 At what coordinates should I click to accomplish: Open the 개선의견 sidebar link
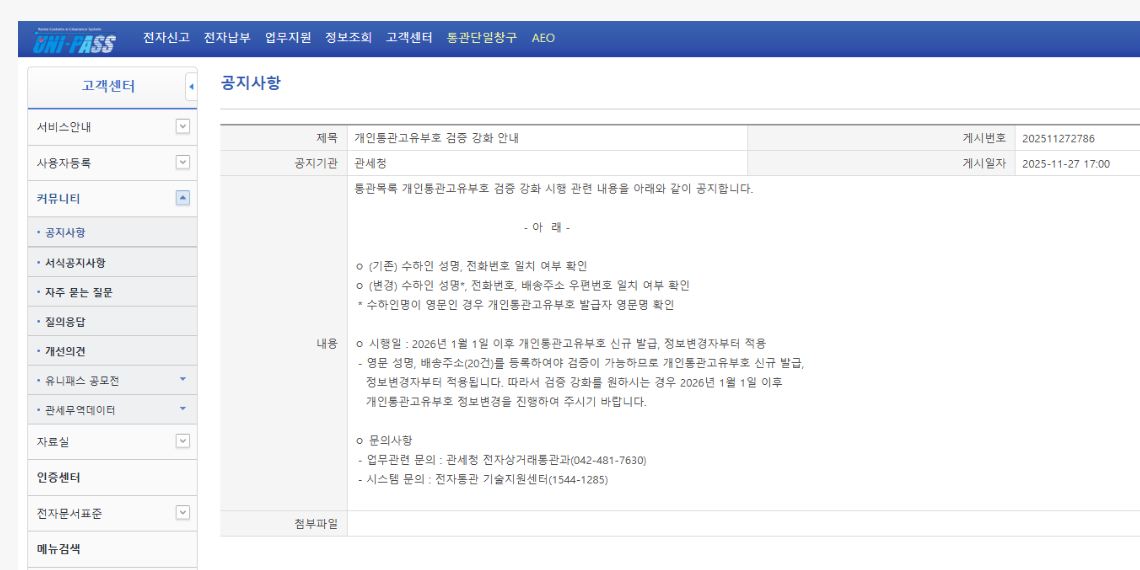tap(65, 351)
